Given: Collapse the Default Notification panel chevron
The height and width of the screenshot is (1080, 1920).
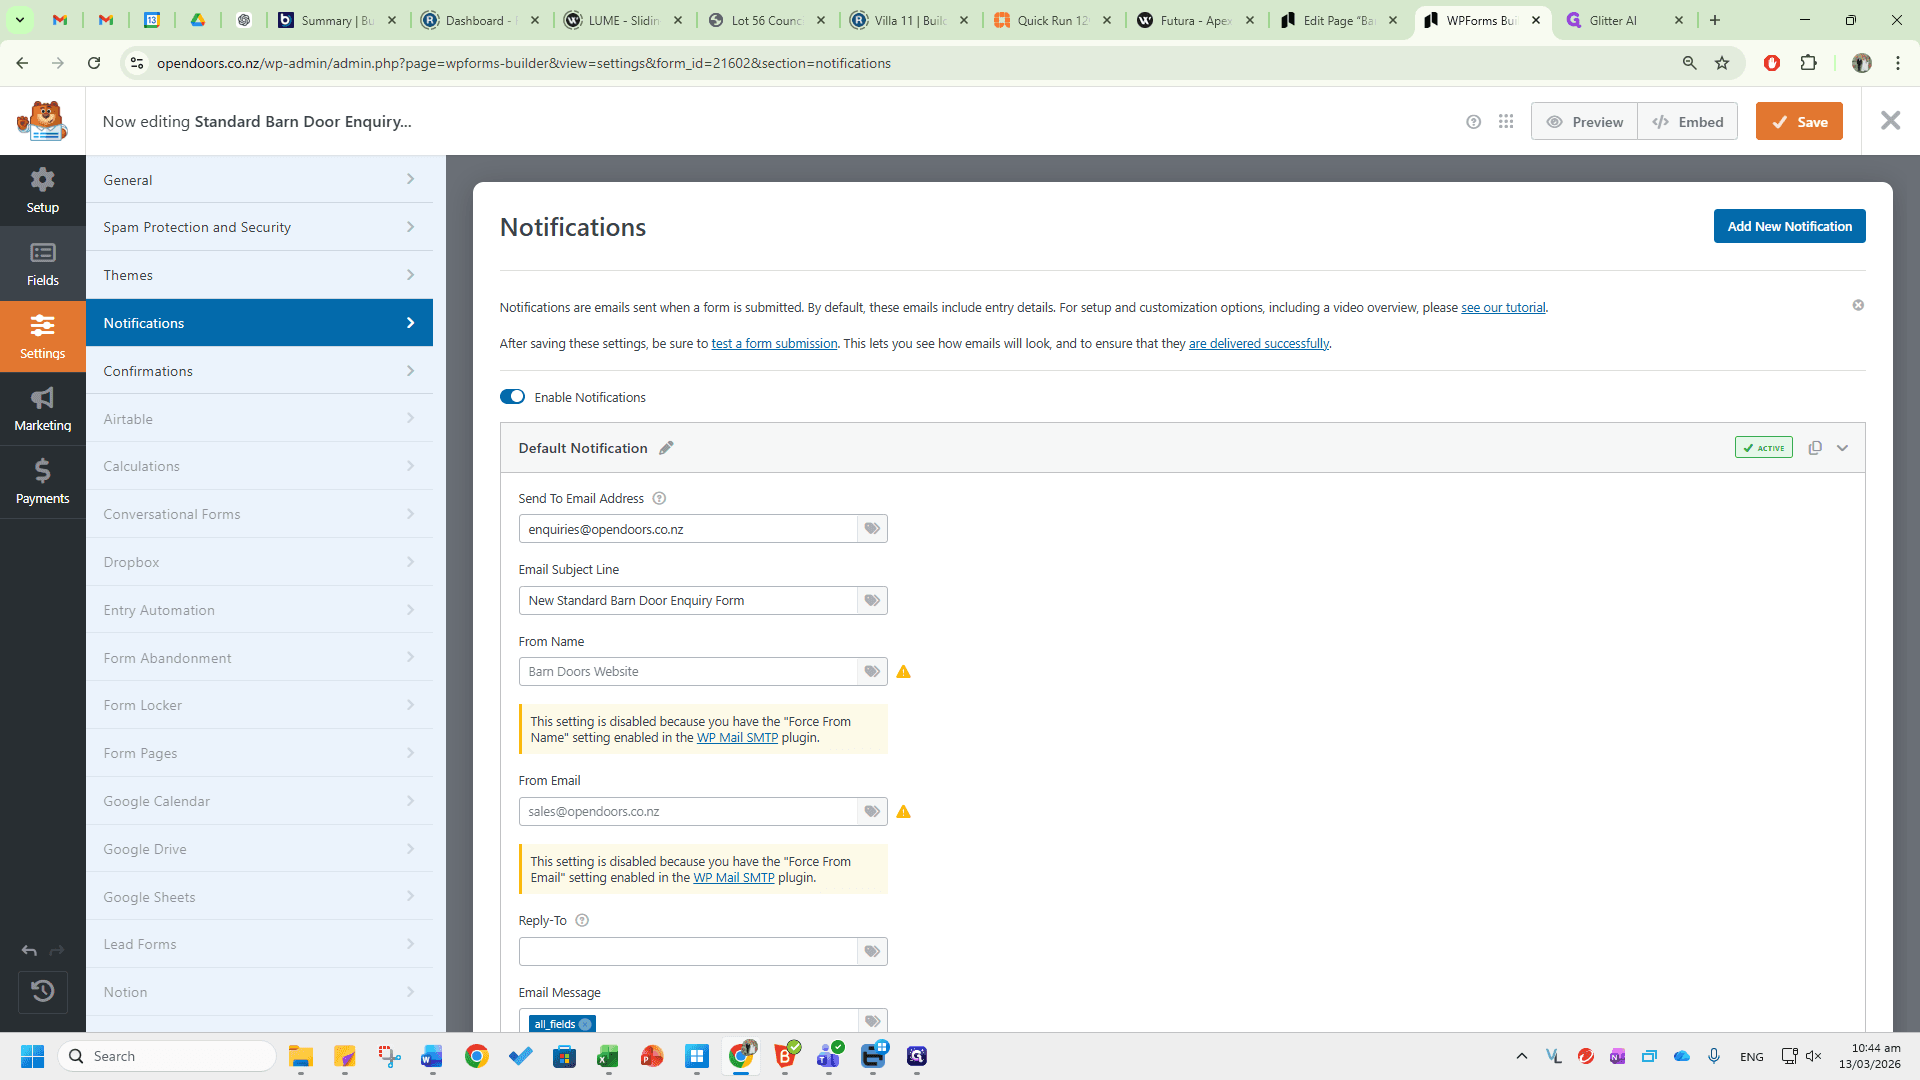Looking at the screenshot, I should point(1842,448).
